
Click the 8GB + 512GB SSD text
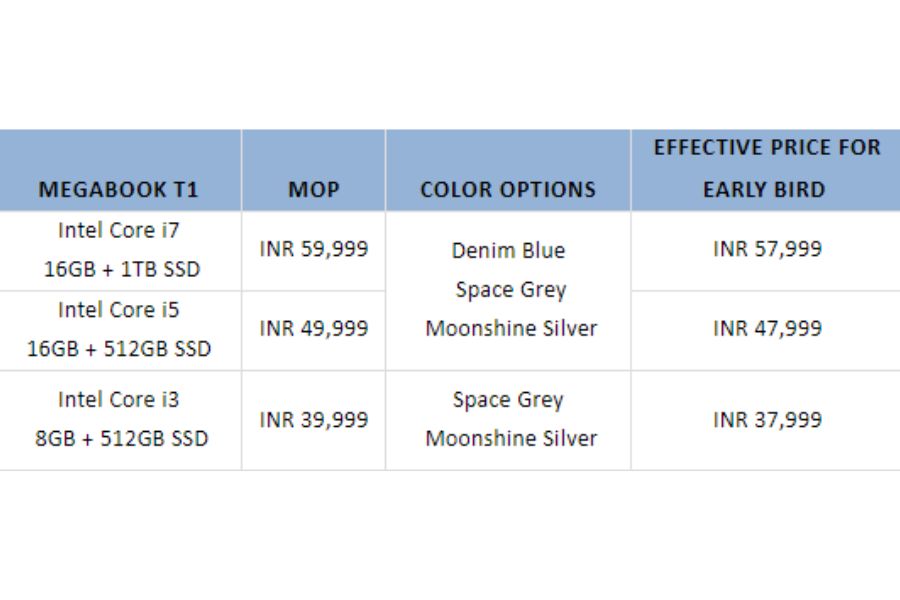pyautogui.click(x=121, y=439)
